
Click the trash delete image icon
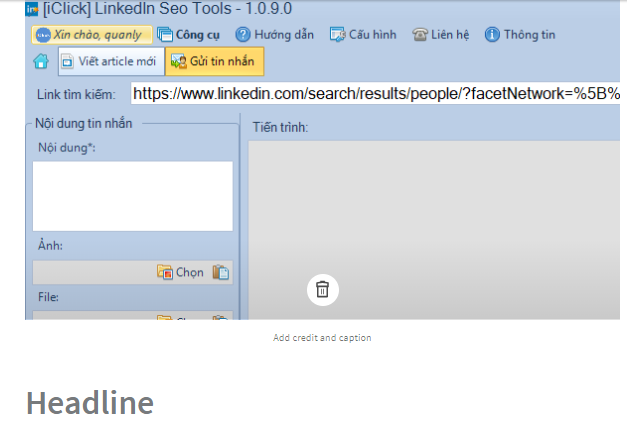(x=323, y=289)
